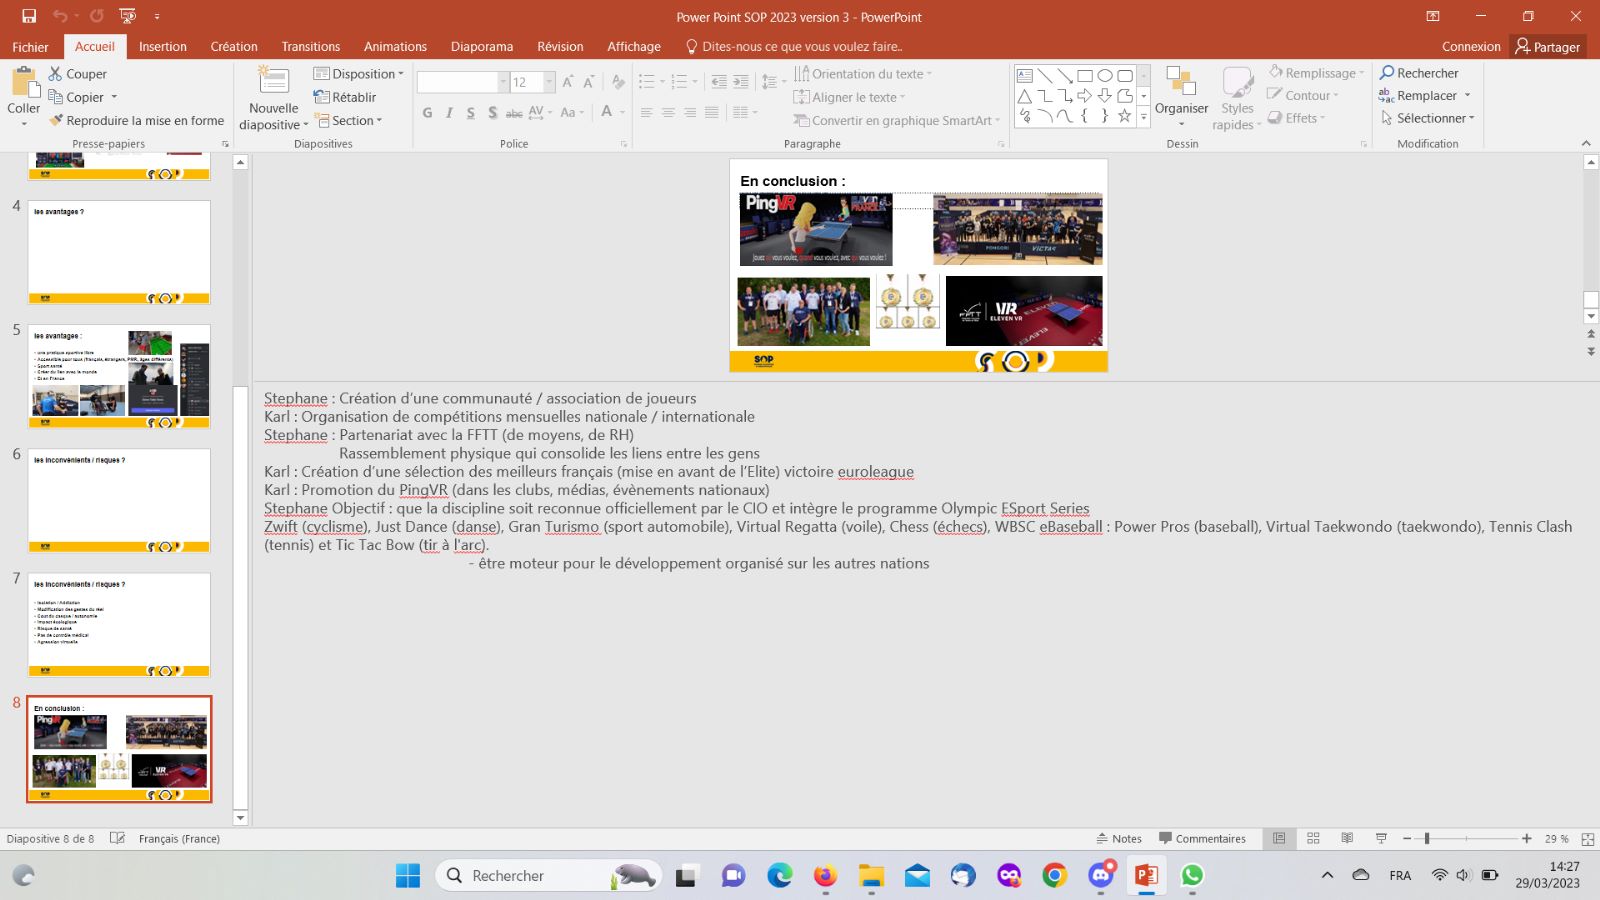Open slide sorter view in status bar
This screenshot has width=1600, height=900.
click(x=1313, y=838)
